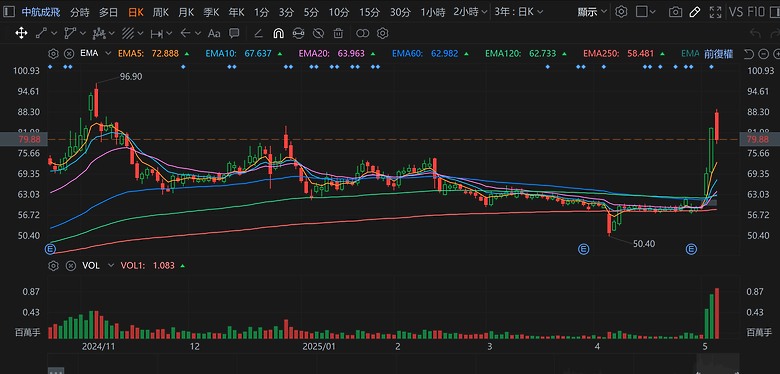Screen dimensions: 780x374
Task: Click the 中航成飛 stock name
Action: [41, 12]
